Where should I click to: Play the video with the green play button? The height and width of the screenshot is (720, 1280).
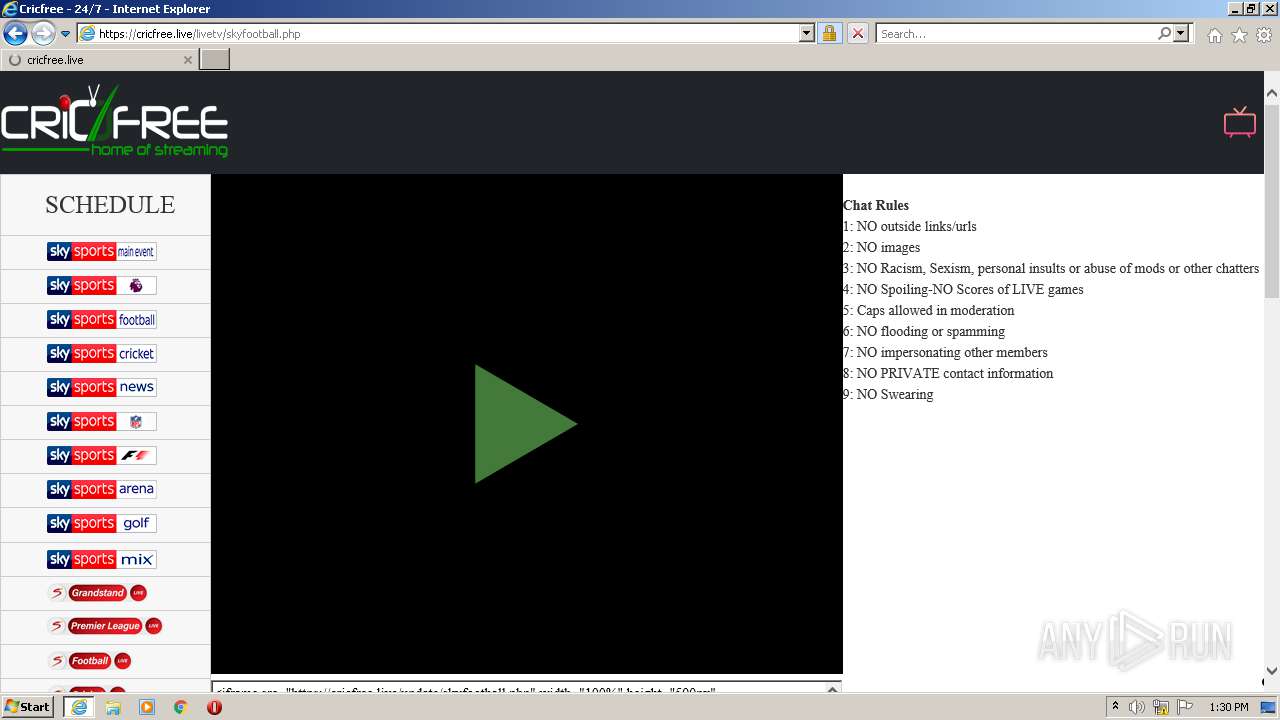(525, 424)
